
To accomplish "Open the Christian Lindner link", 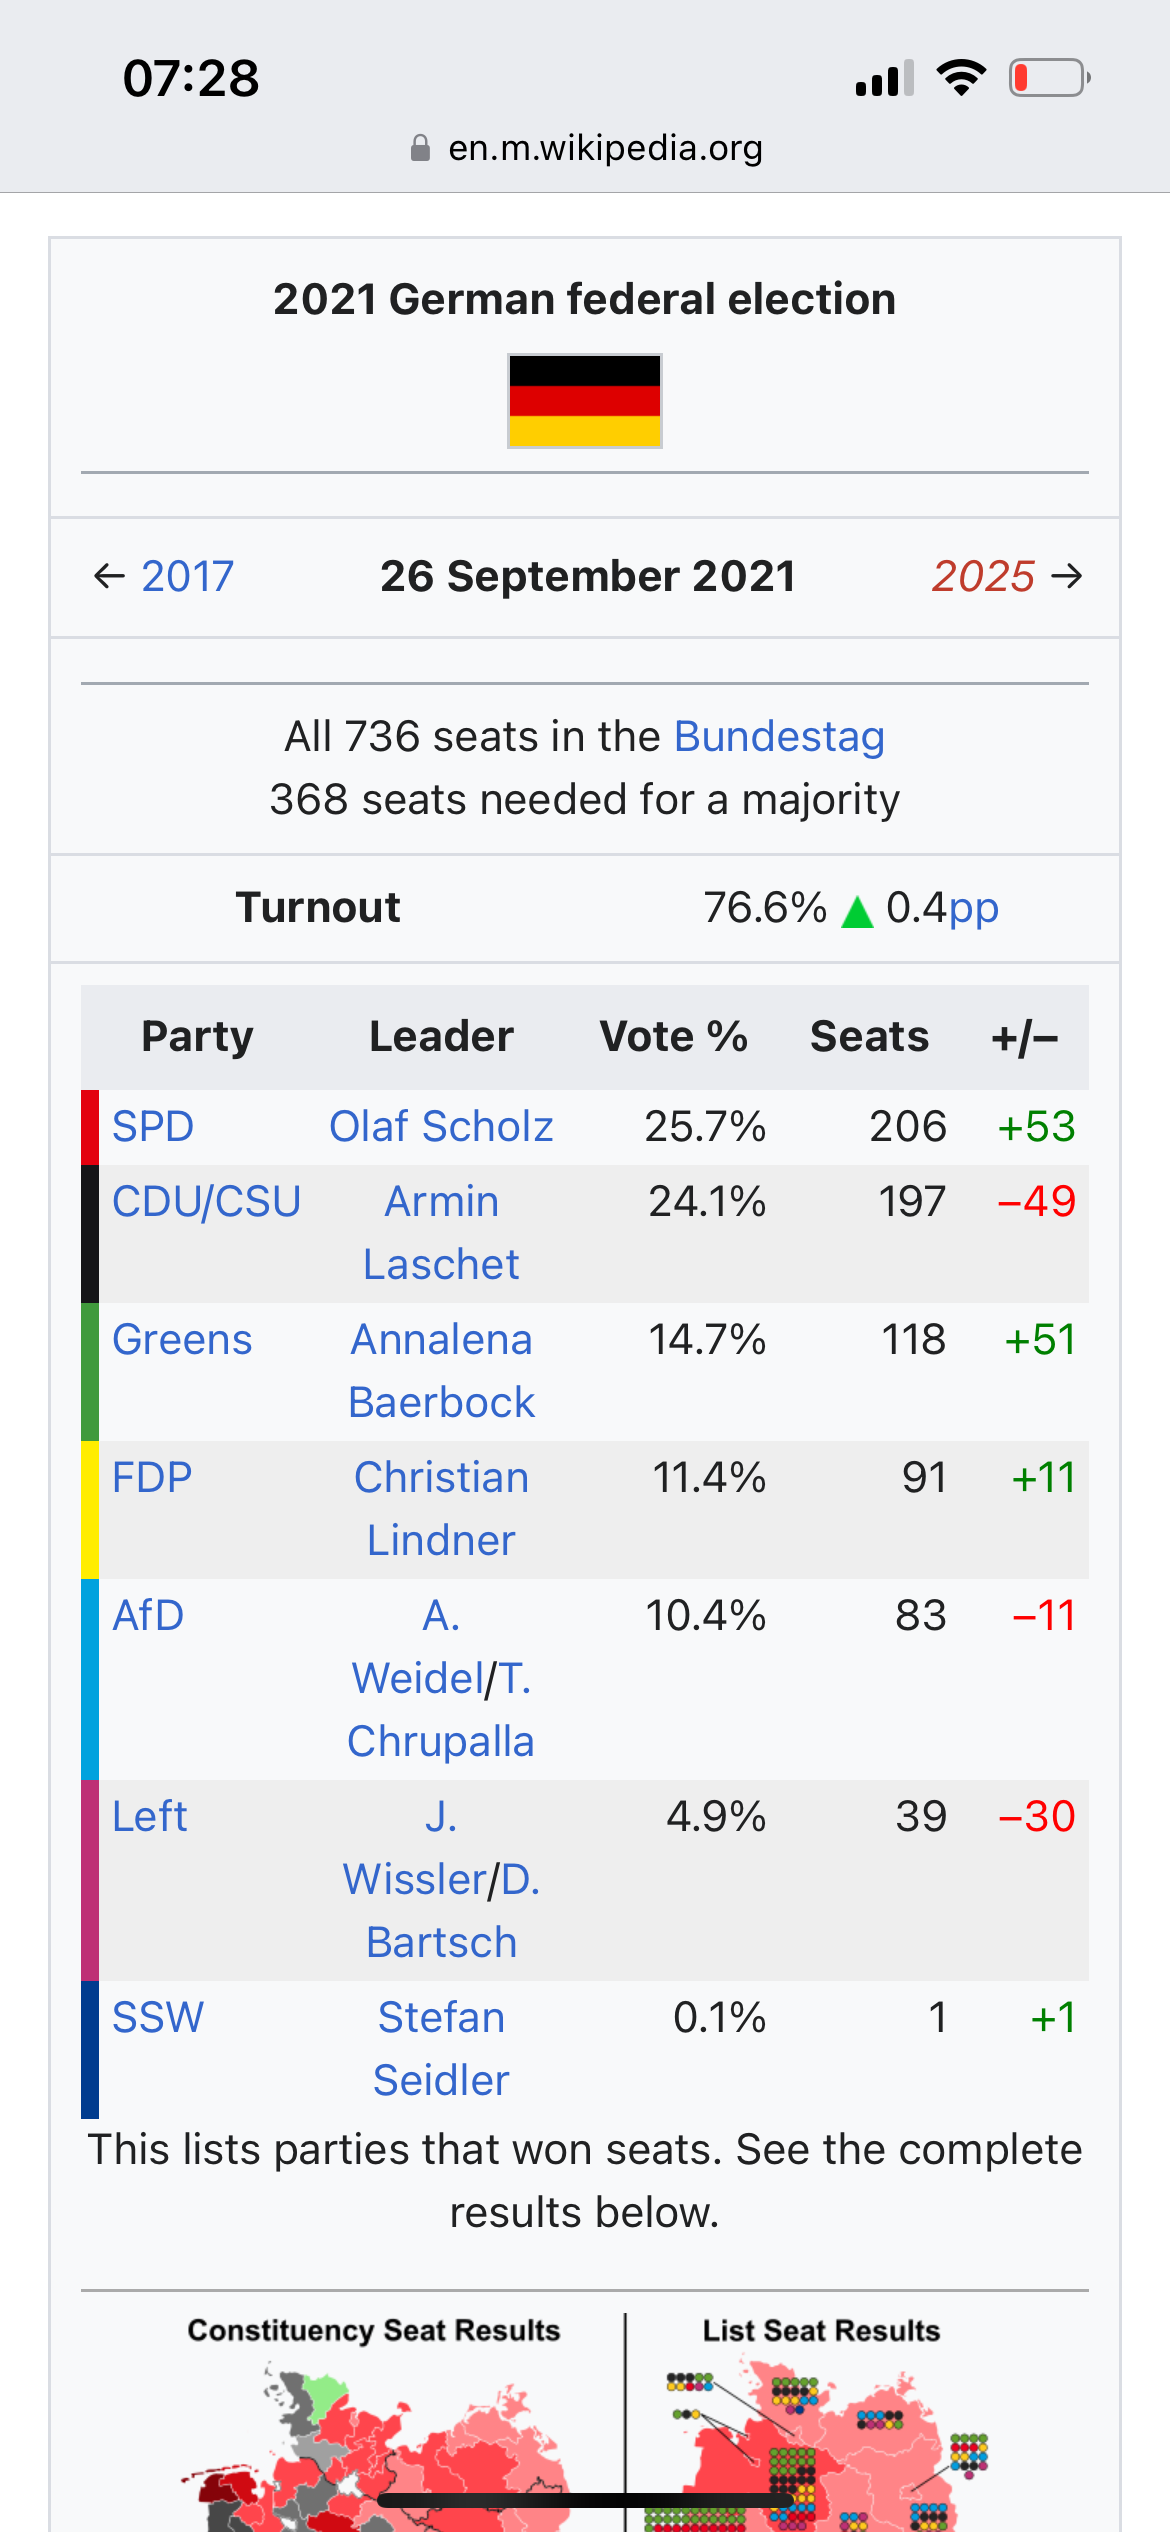I will (x=441, y=1509).
